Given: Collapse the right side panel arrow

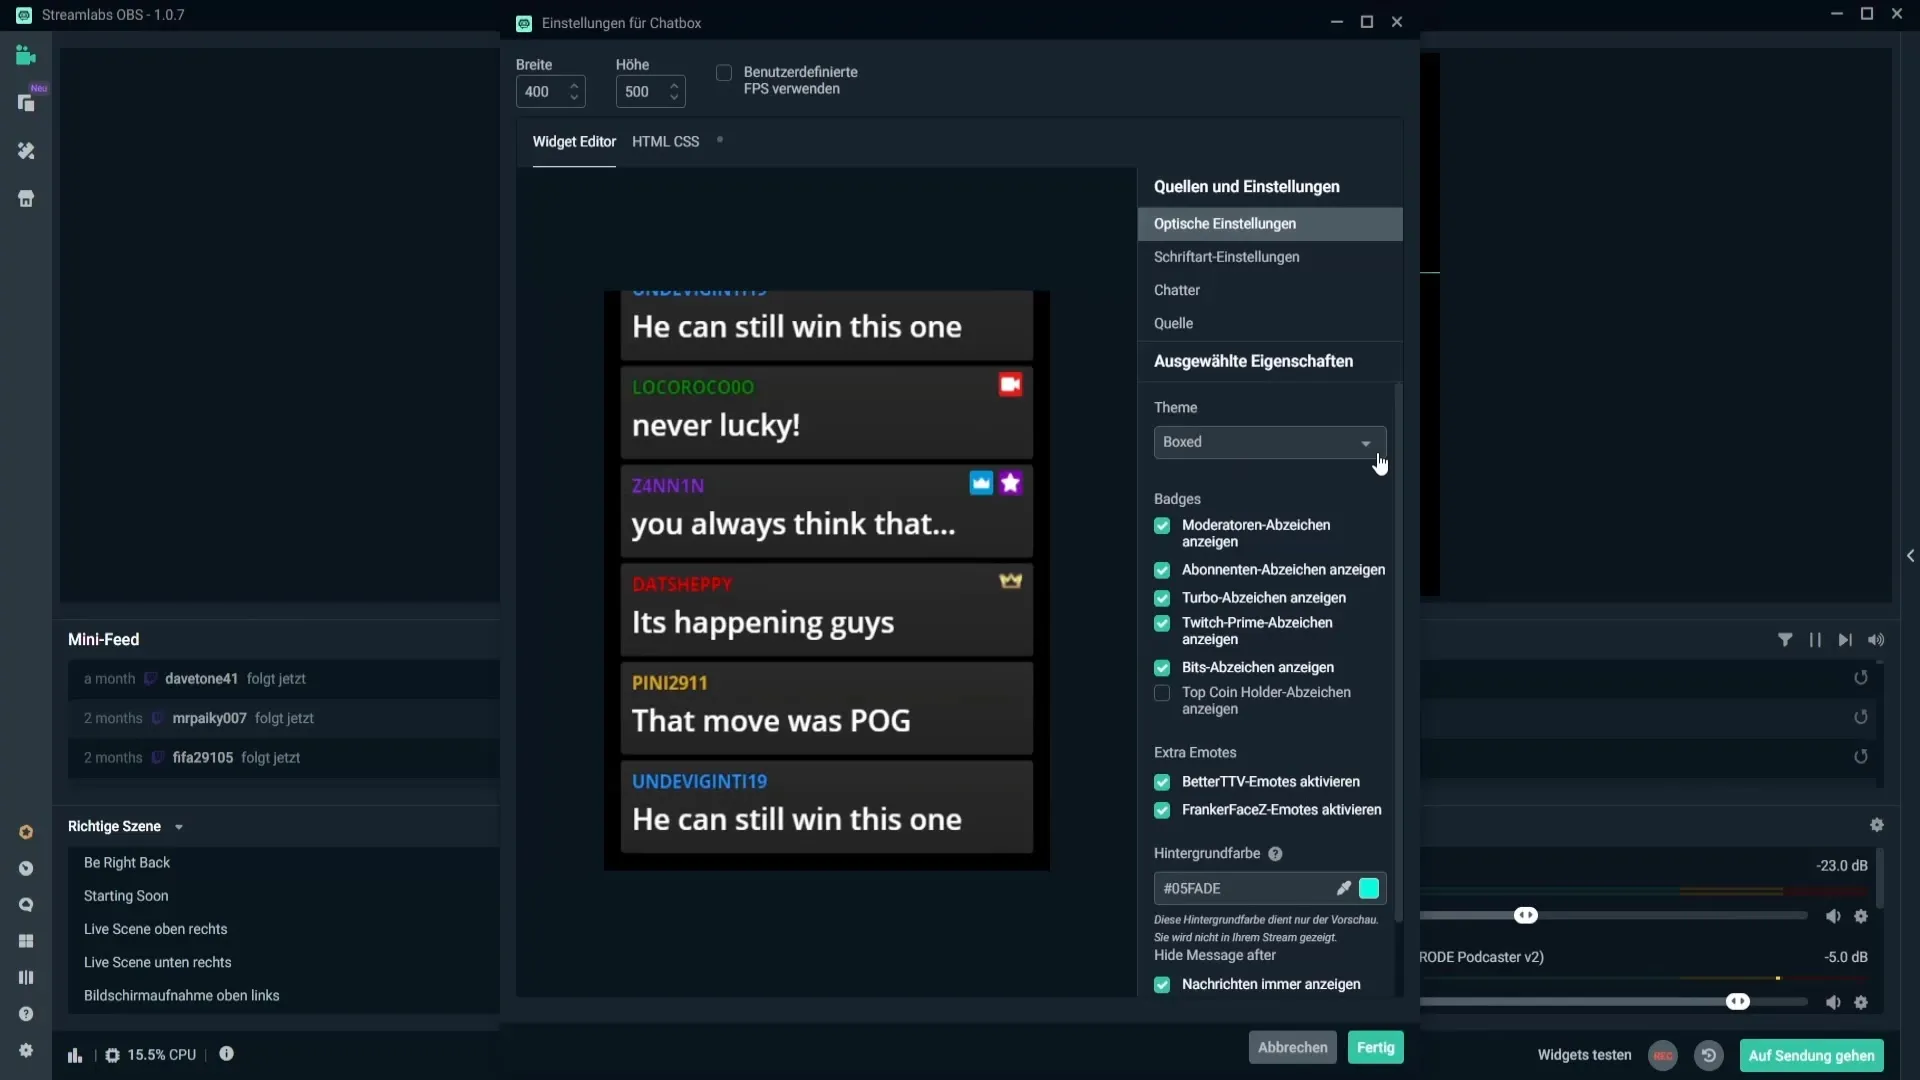Looking at the screenshot, I should point(1910,556).
